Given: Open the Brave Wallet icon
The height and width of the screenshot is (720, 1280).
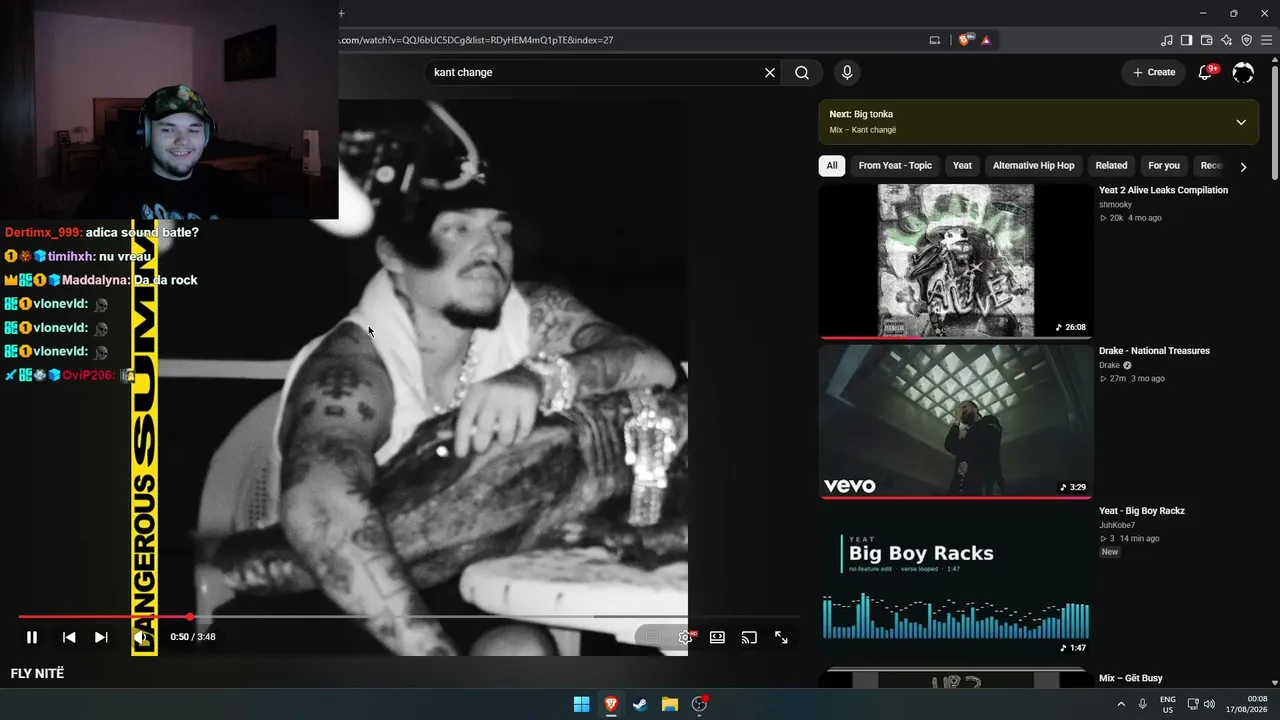Looking at the screenshot, I should pos(1206,40).
